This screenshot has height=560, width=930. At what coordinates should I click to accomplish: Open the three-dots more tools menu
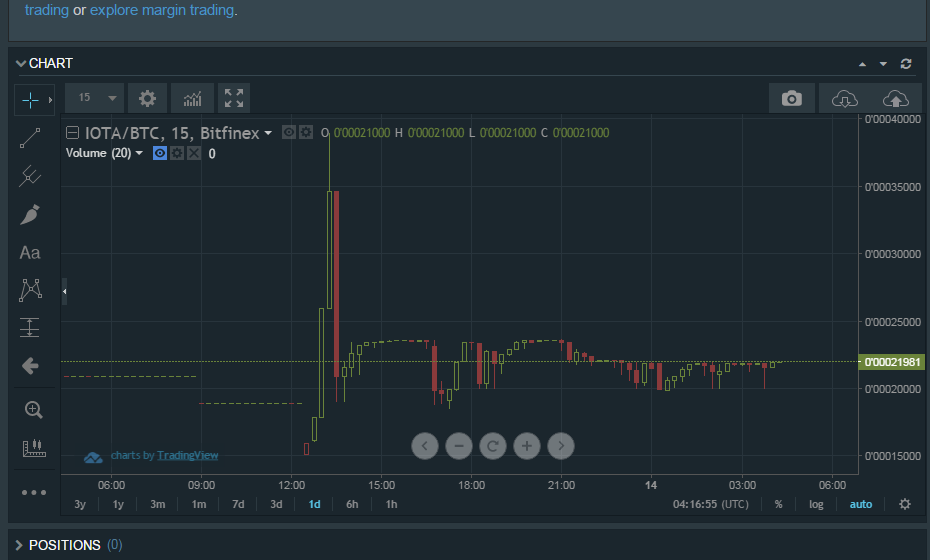tap(34, 492)
